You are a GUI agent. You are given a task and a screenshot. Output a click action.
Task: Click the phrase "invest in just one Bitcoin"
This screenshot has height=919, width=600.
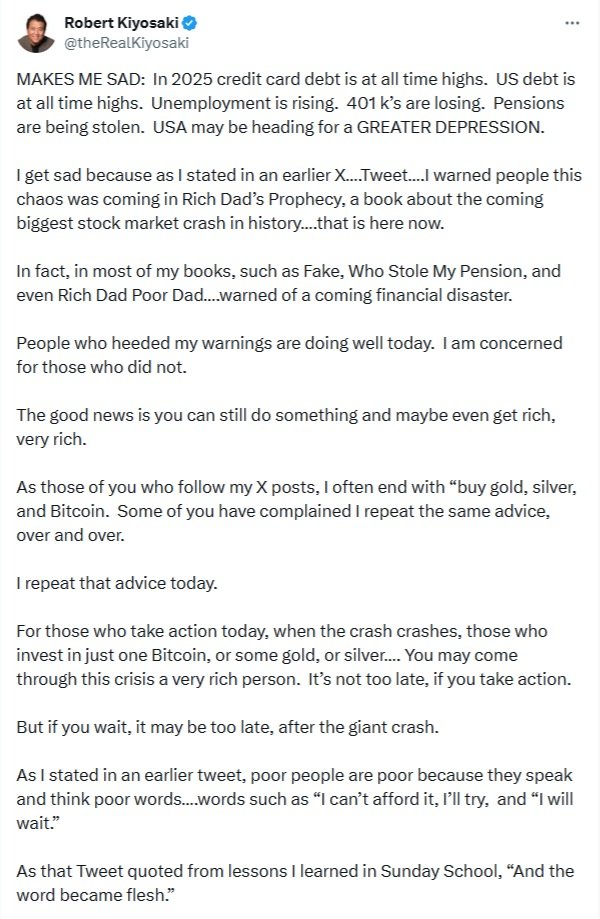tap(112, 655)
